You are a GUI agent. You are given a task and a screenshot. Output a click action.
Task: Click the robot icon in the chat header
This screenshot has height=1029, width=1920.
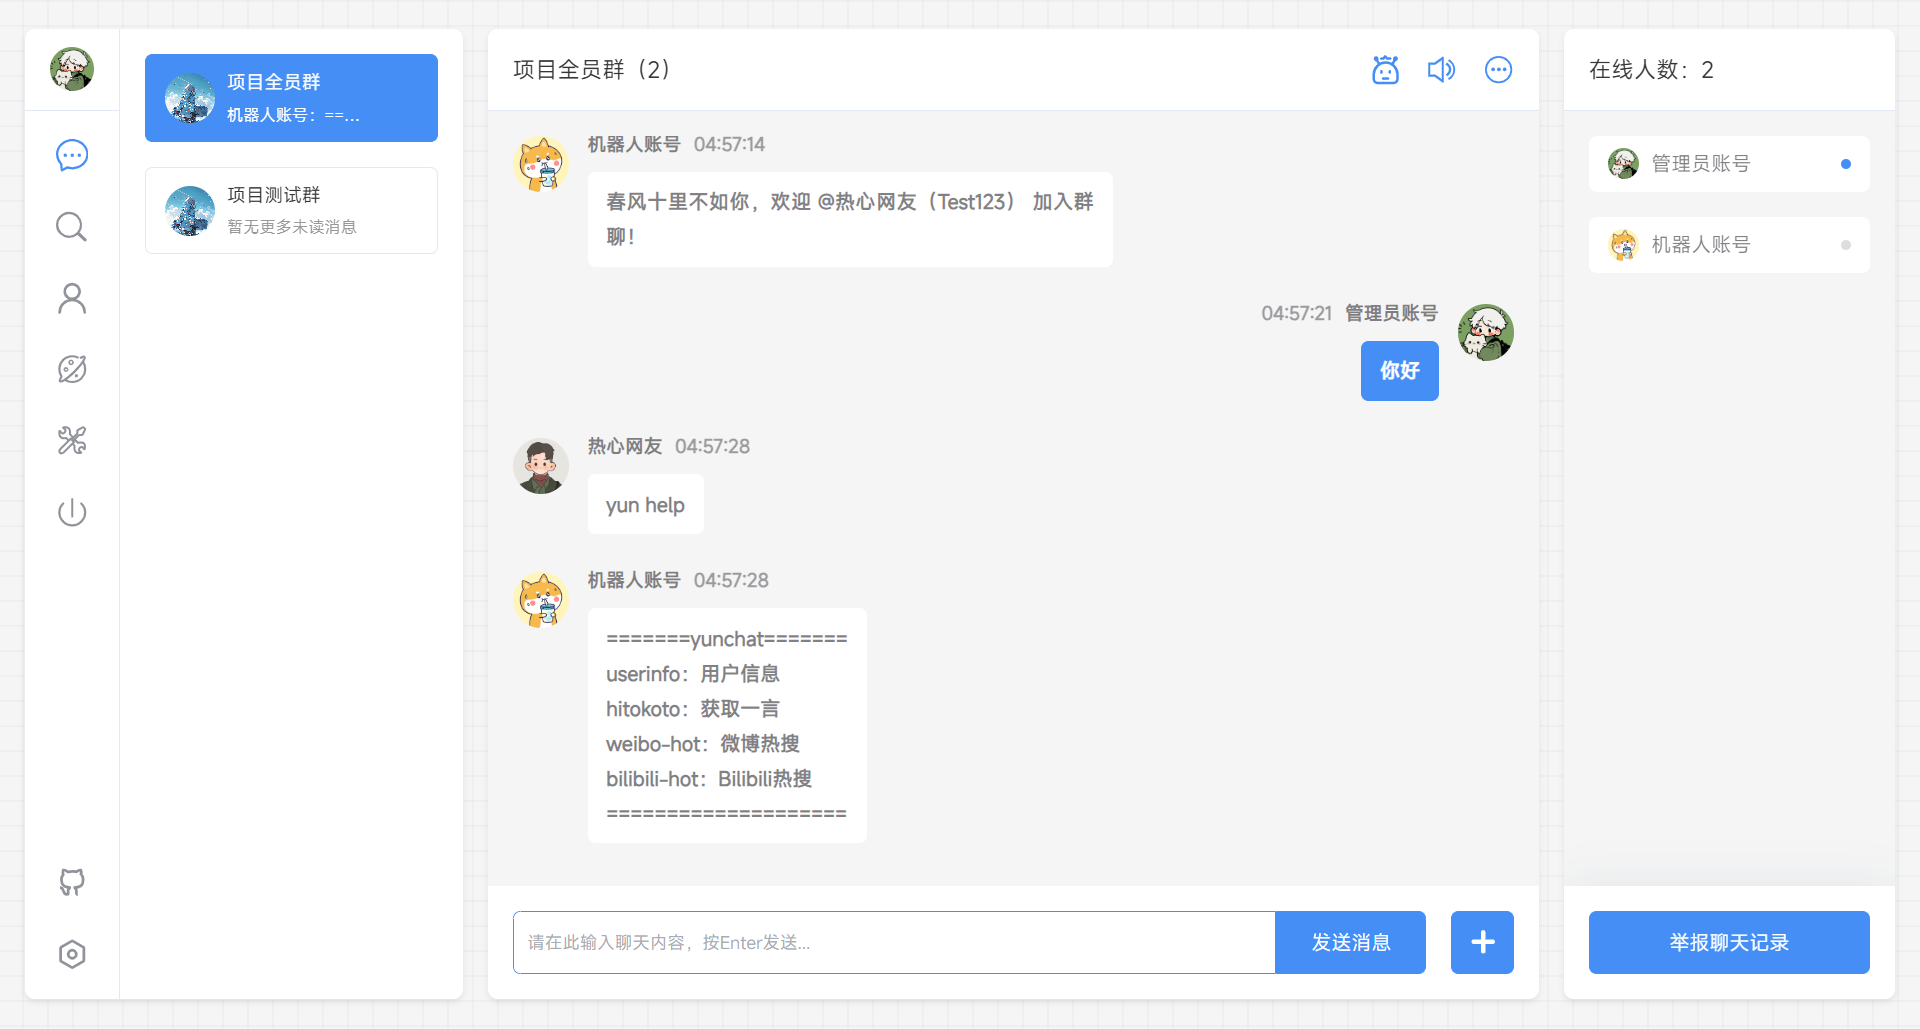[x=1384, y=69]
